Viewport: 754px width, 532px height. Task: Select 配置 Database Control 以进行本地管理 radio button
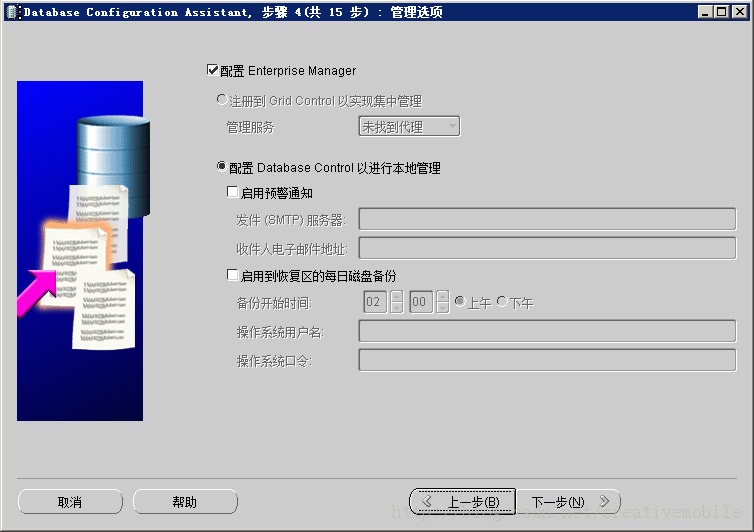coord(221,166)
